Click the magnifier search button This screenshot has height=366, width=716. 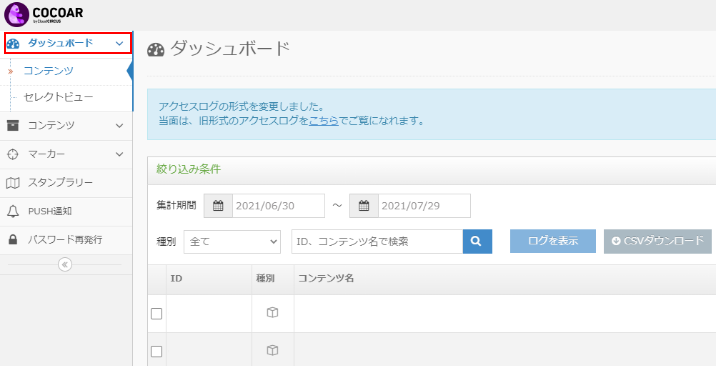(x=477, y=241)
